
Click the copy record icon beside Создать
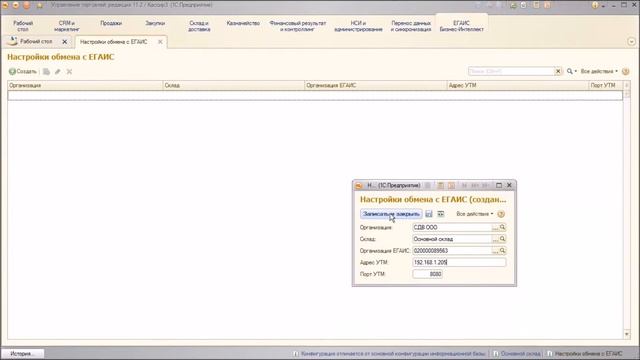click(x=47, y=71)
